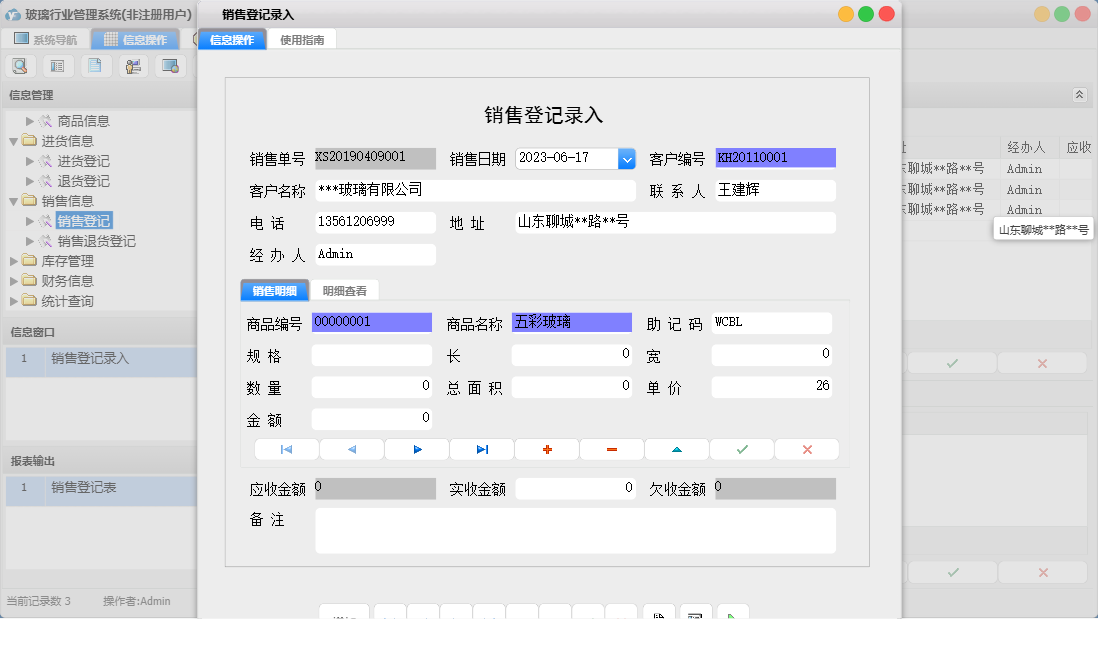1098x645 pixels.
Task: Open the list view toolbar icon
Action: [57, 65]
